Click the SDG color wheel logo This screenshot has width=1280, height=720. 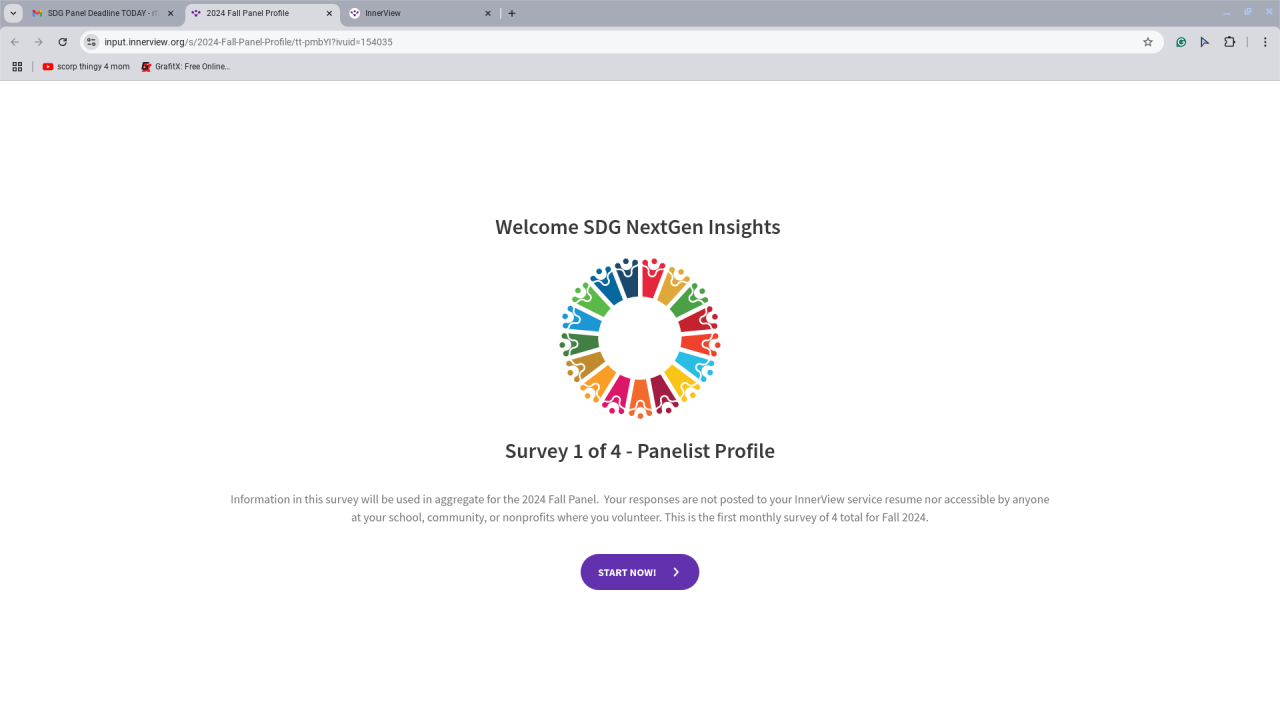pos(640,338)
